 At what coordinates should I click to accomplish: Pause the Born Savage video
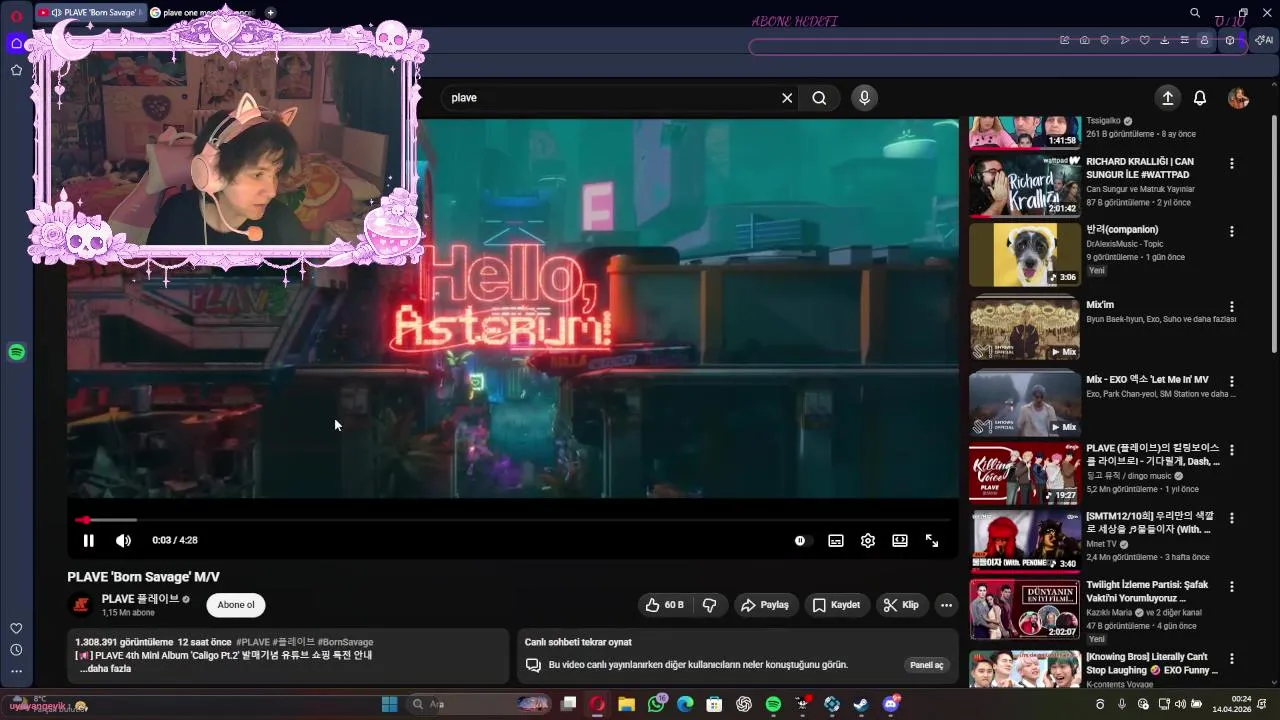click(88, 540)
